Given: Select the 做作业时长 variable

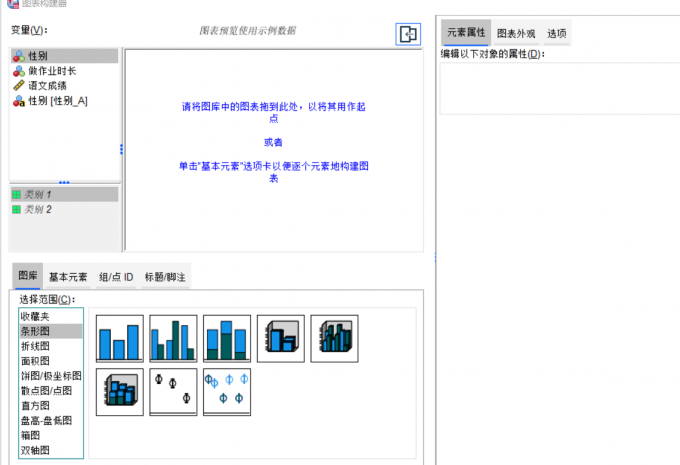Looking at the screenshot, I should click(64, 71).
